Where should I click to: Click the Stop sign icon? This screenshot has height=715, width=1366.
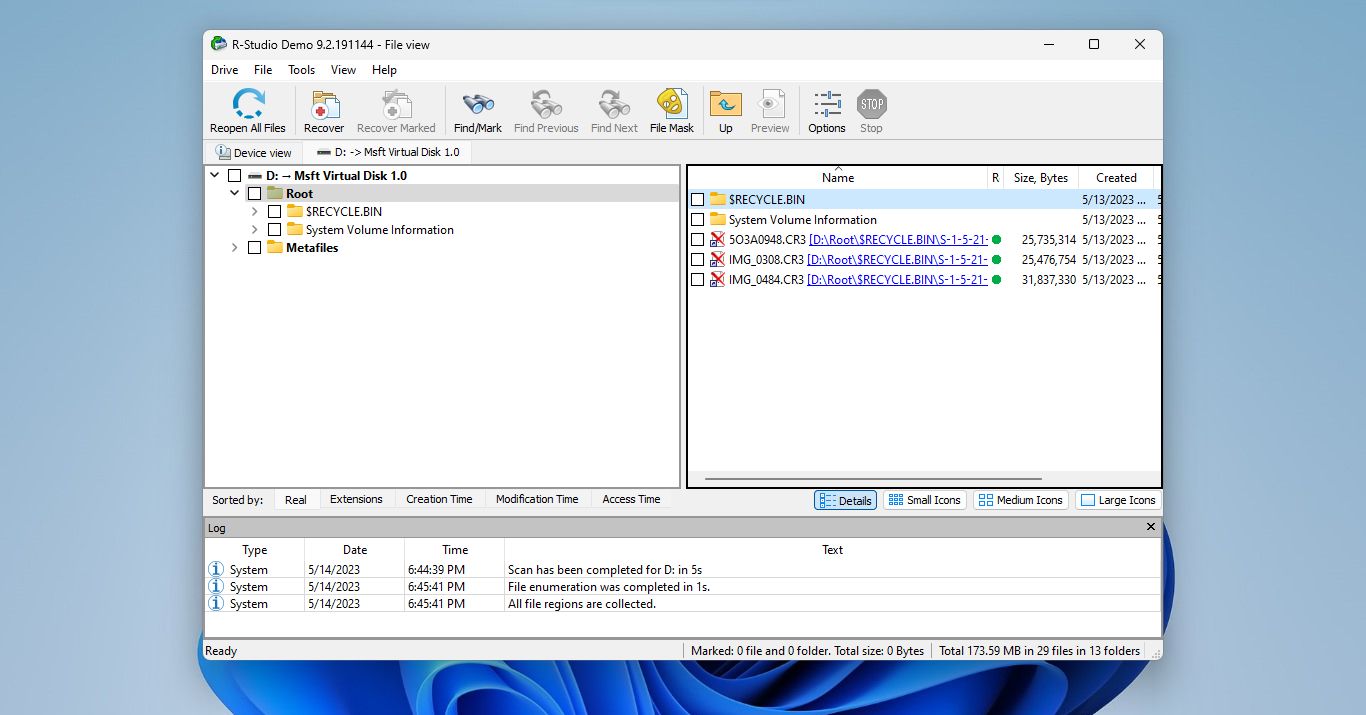[x=872, y=104]
